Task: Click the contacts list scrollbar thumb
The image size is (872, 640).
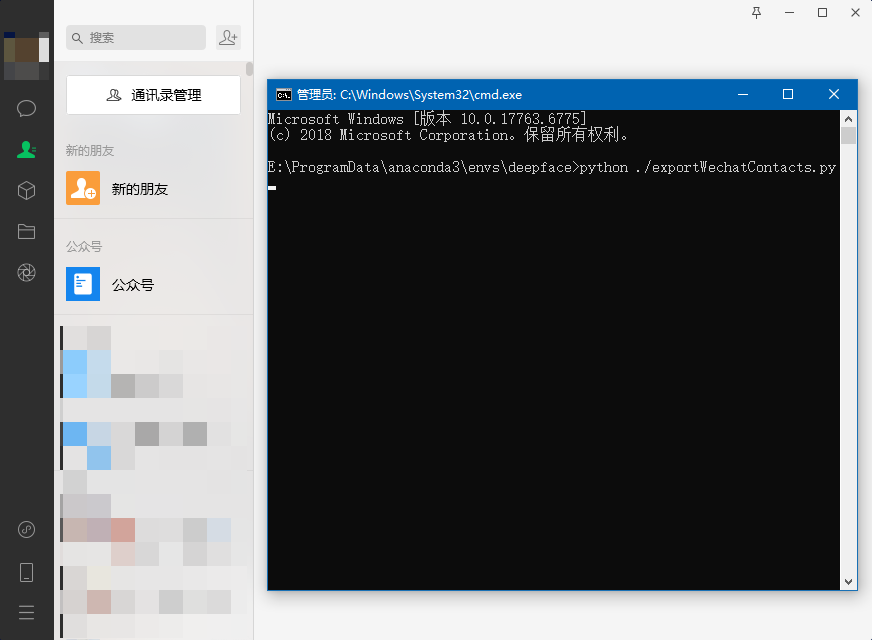Action: (x=249, y=69)
